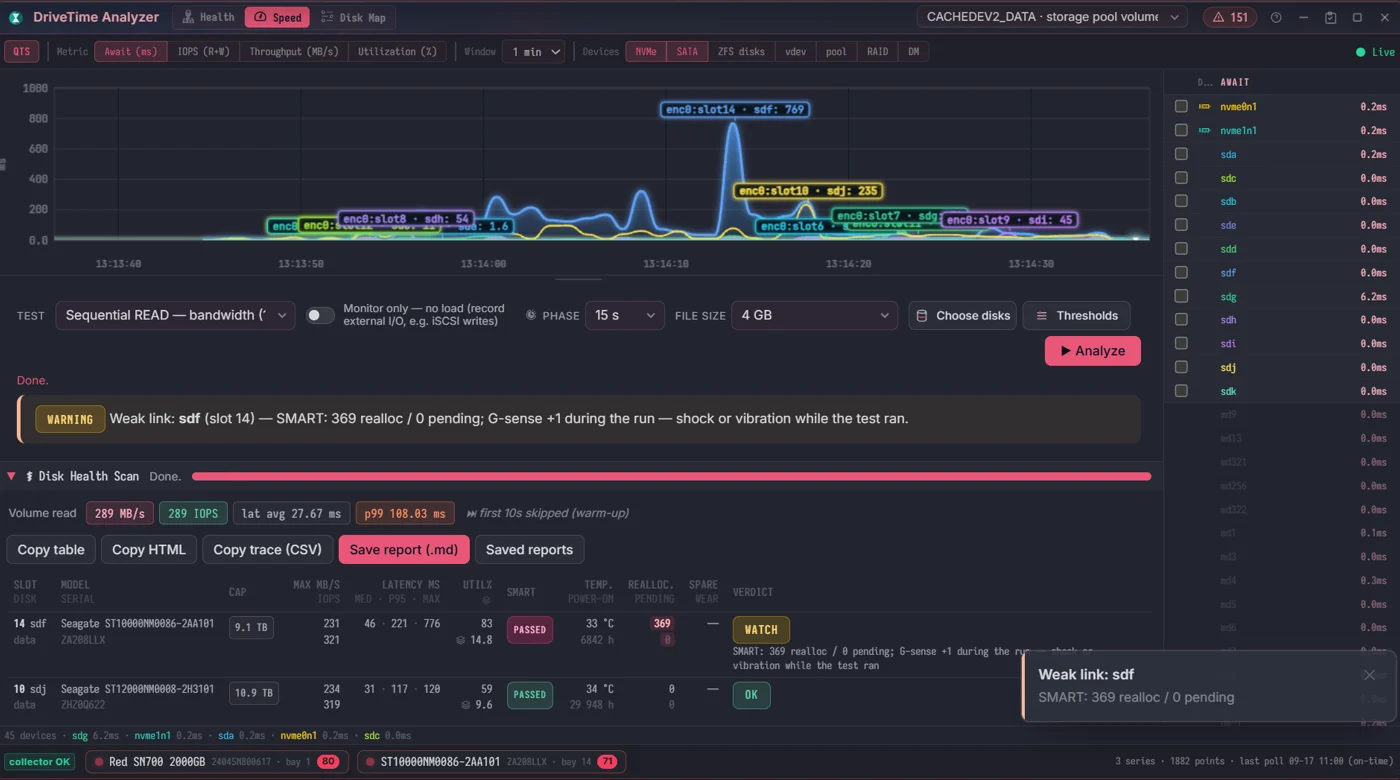The height and width of the screenshot is (780, 1400).
Task: Open Saved reports
Action: [x=530, y=549]
